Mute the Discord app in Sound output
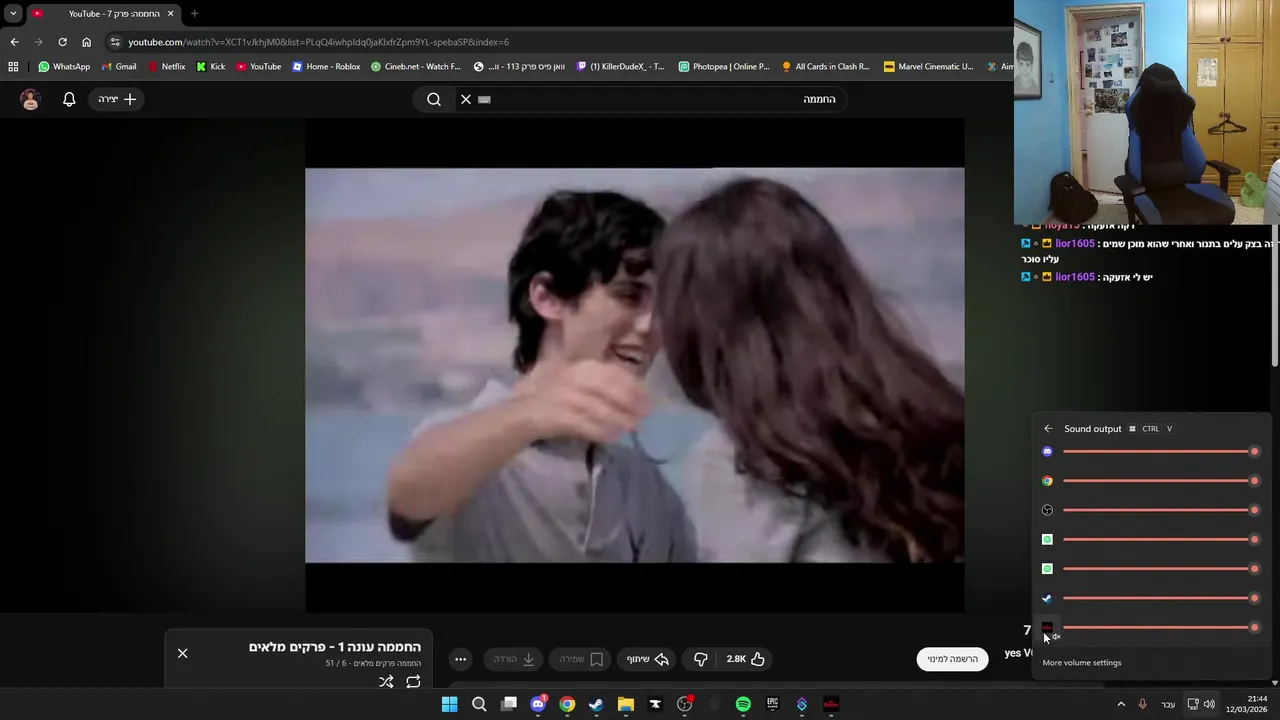1280x720 pixels. pyautogui.click(x=1047, y=452)
